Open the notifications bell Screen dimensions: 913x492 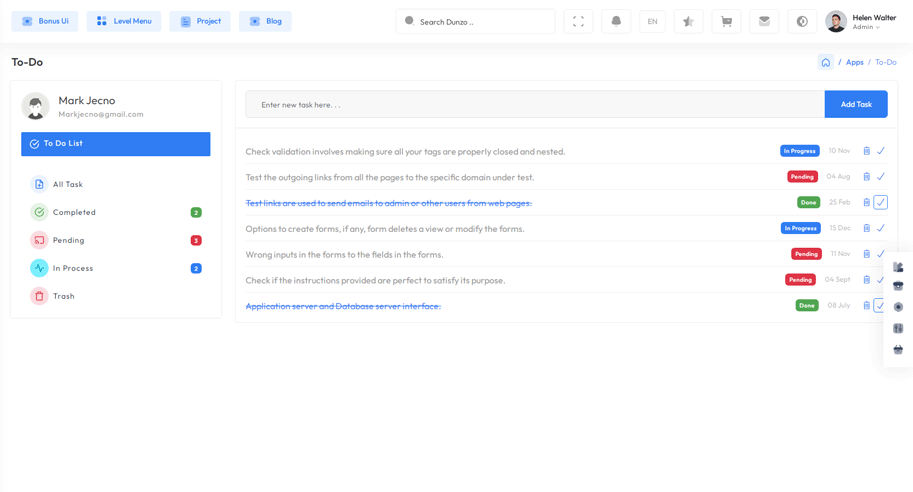pos(616,21)
